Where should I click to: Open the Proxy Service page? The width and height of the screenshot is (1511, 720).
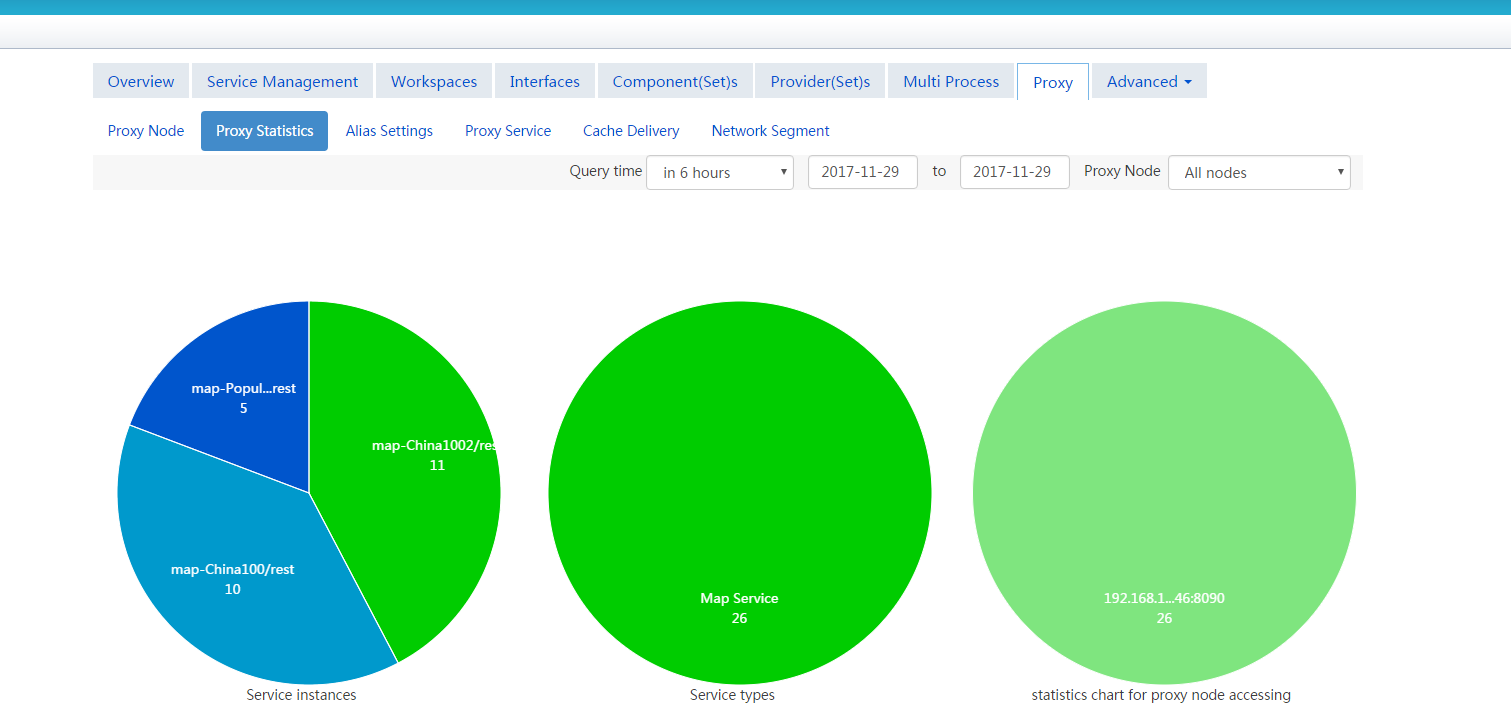click(508, 131)
